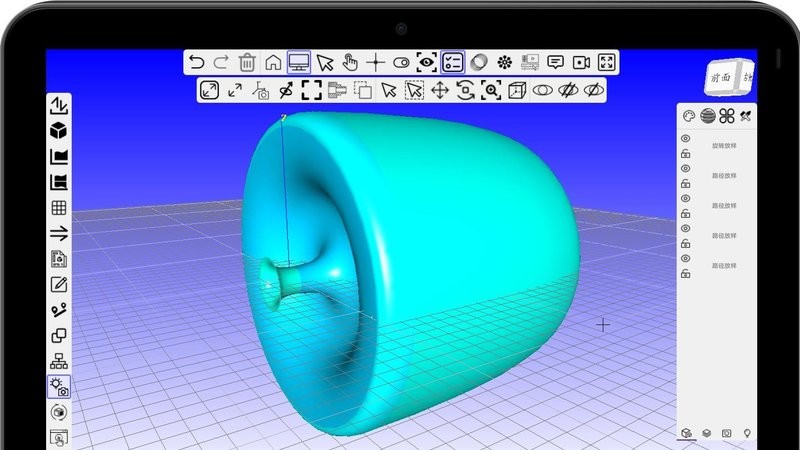Choose the touch hand gesture tool
The height and width of the screenshot is (450, 800).
(350, 62)
